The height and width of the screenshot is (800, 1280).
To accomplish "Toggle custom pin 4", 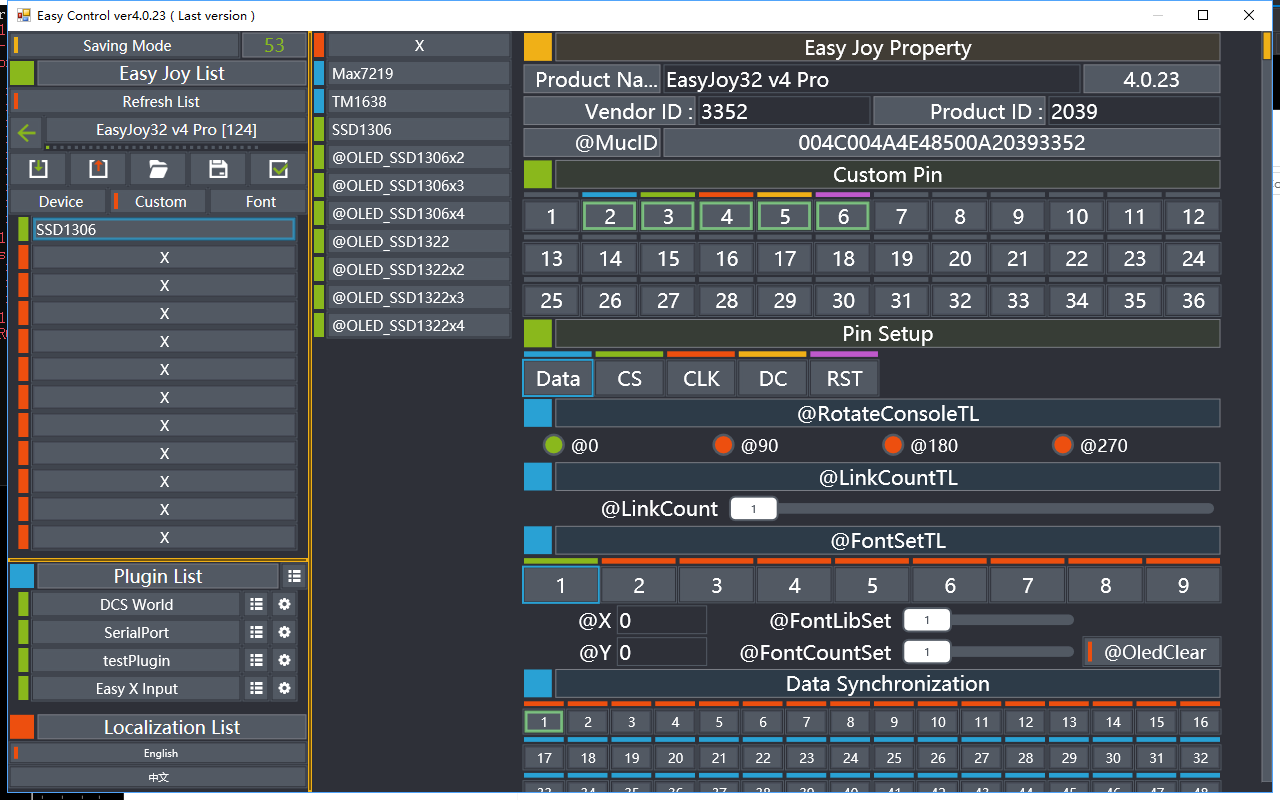I will [x=727, y=216].
